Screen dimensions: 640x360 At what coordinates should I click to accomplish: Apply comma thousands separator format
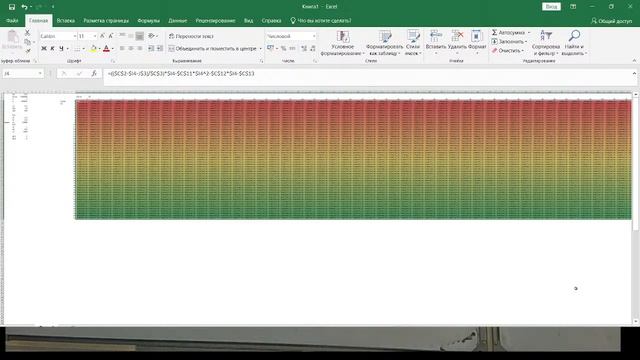tap(292, 49)
